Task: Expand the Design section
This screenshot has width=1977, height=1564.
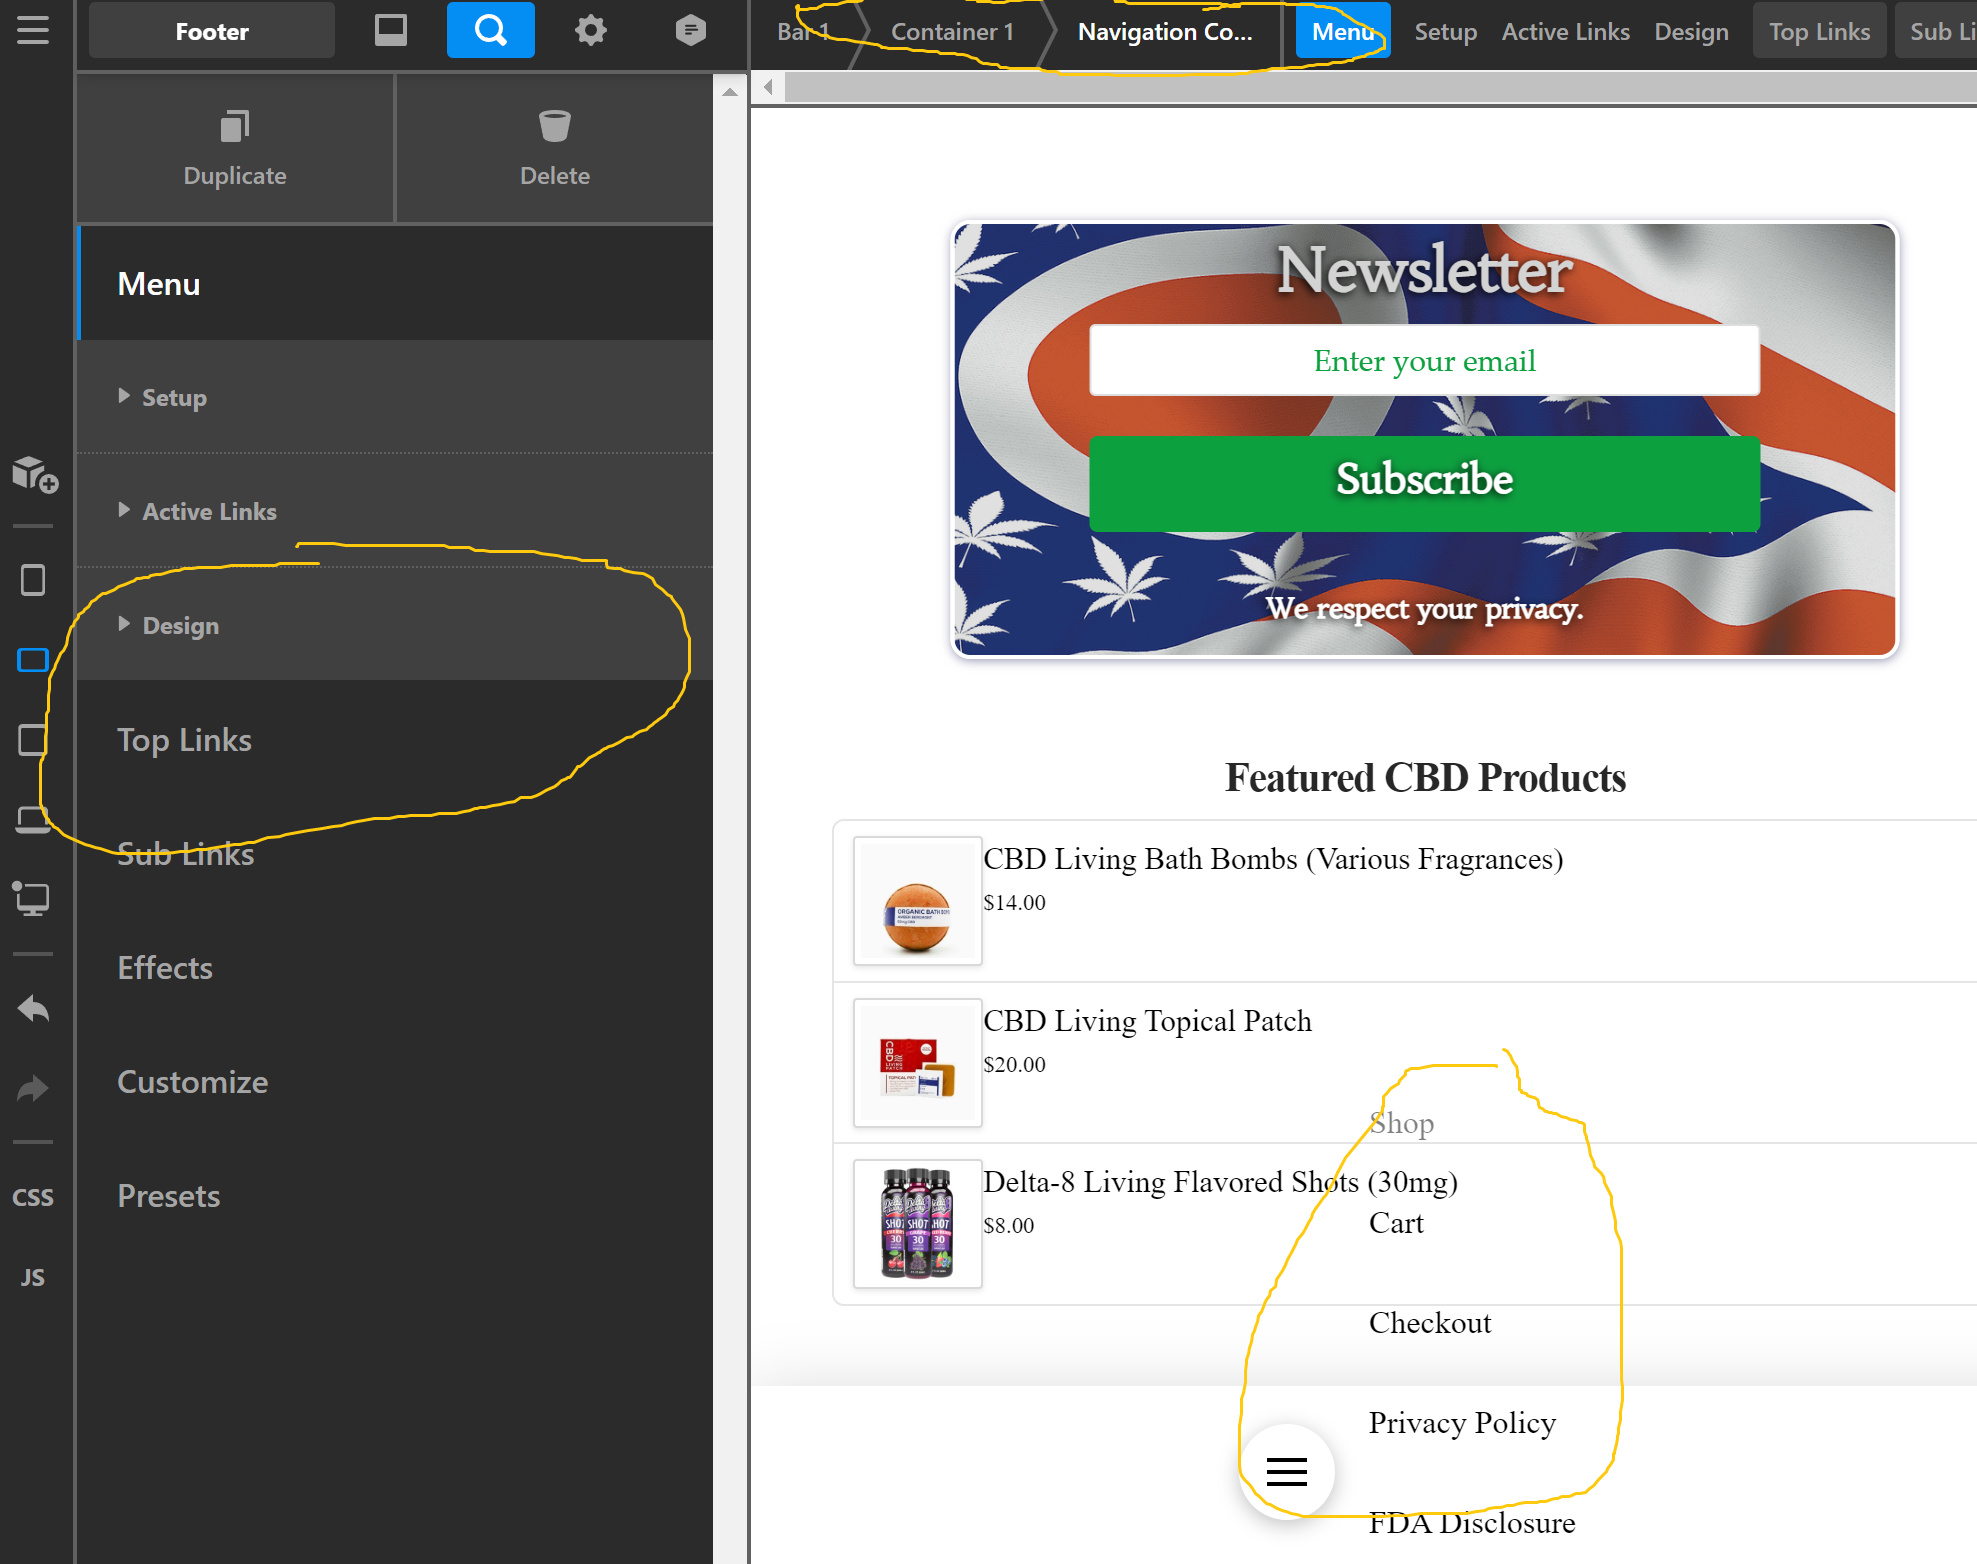Action: pyautogui.click(x=180, y=625)
